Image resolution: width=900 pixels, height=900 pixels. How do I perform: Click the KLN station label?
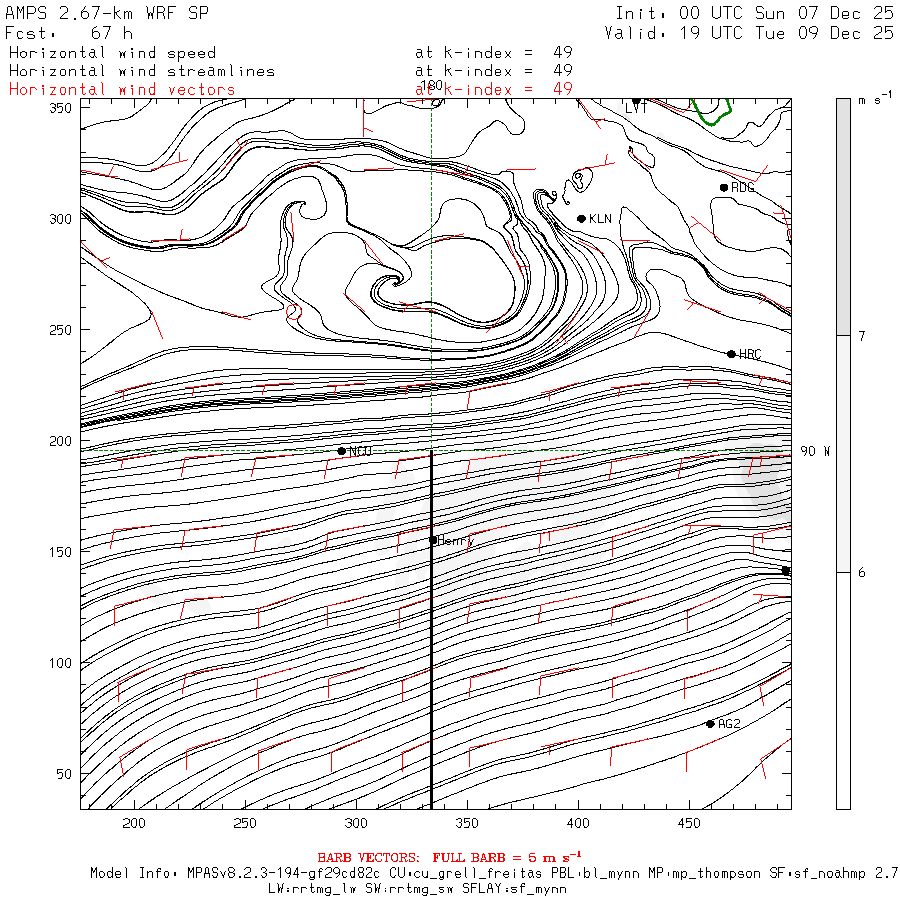(600, 219)
